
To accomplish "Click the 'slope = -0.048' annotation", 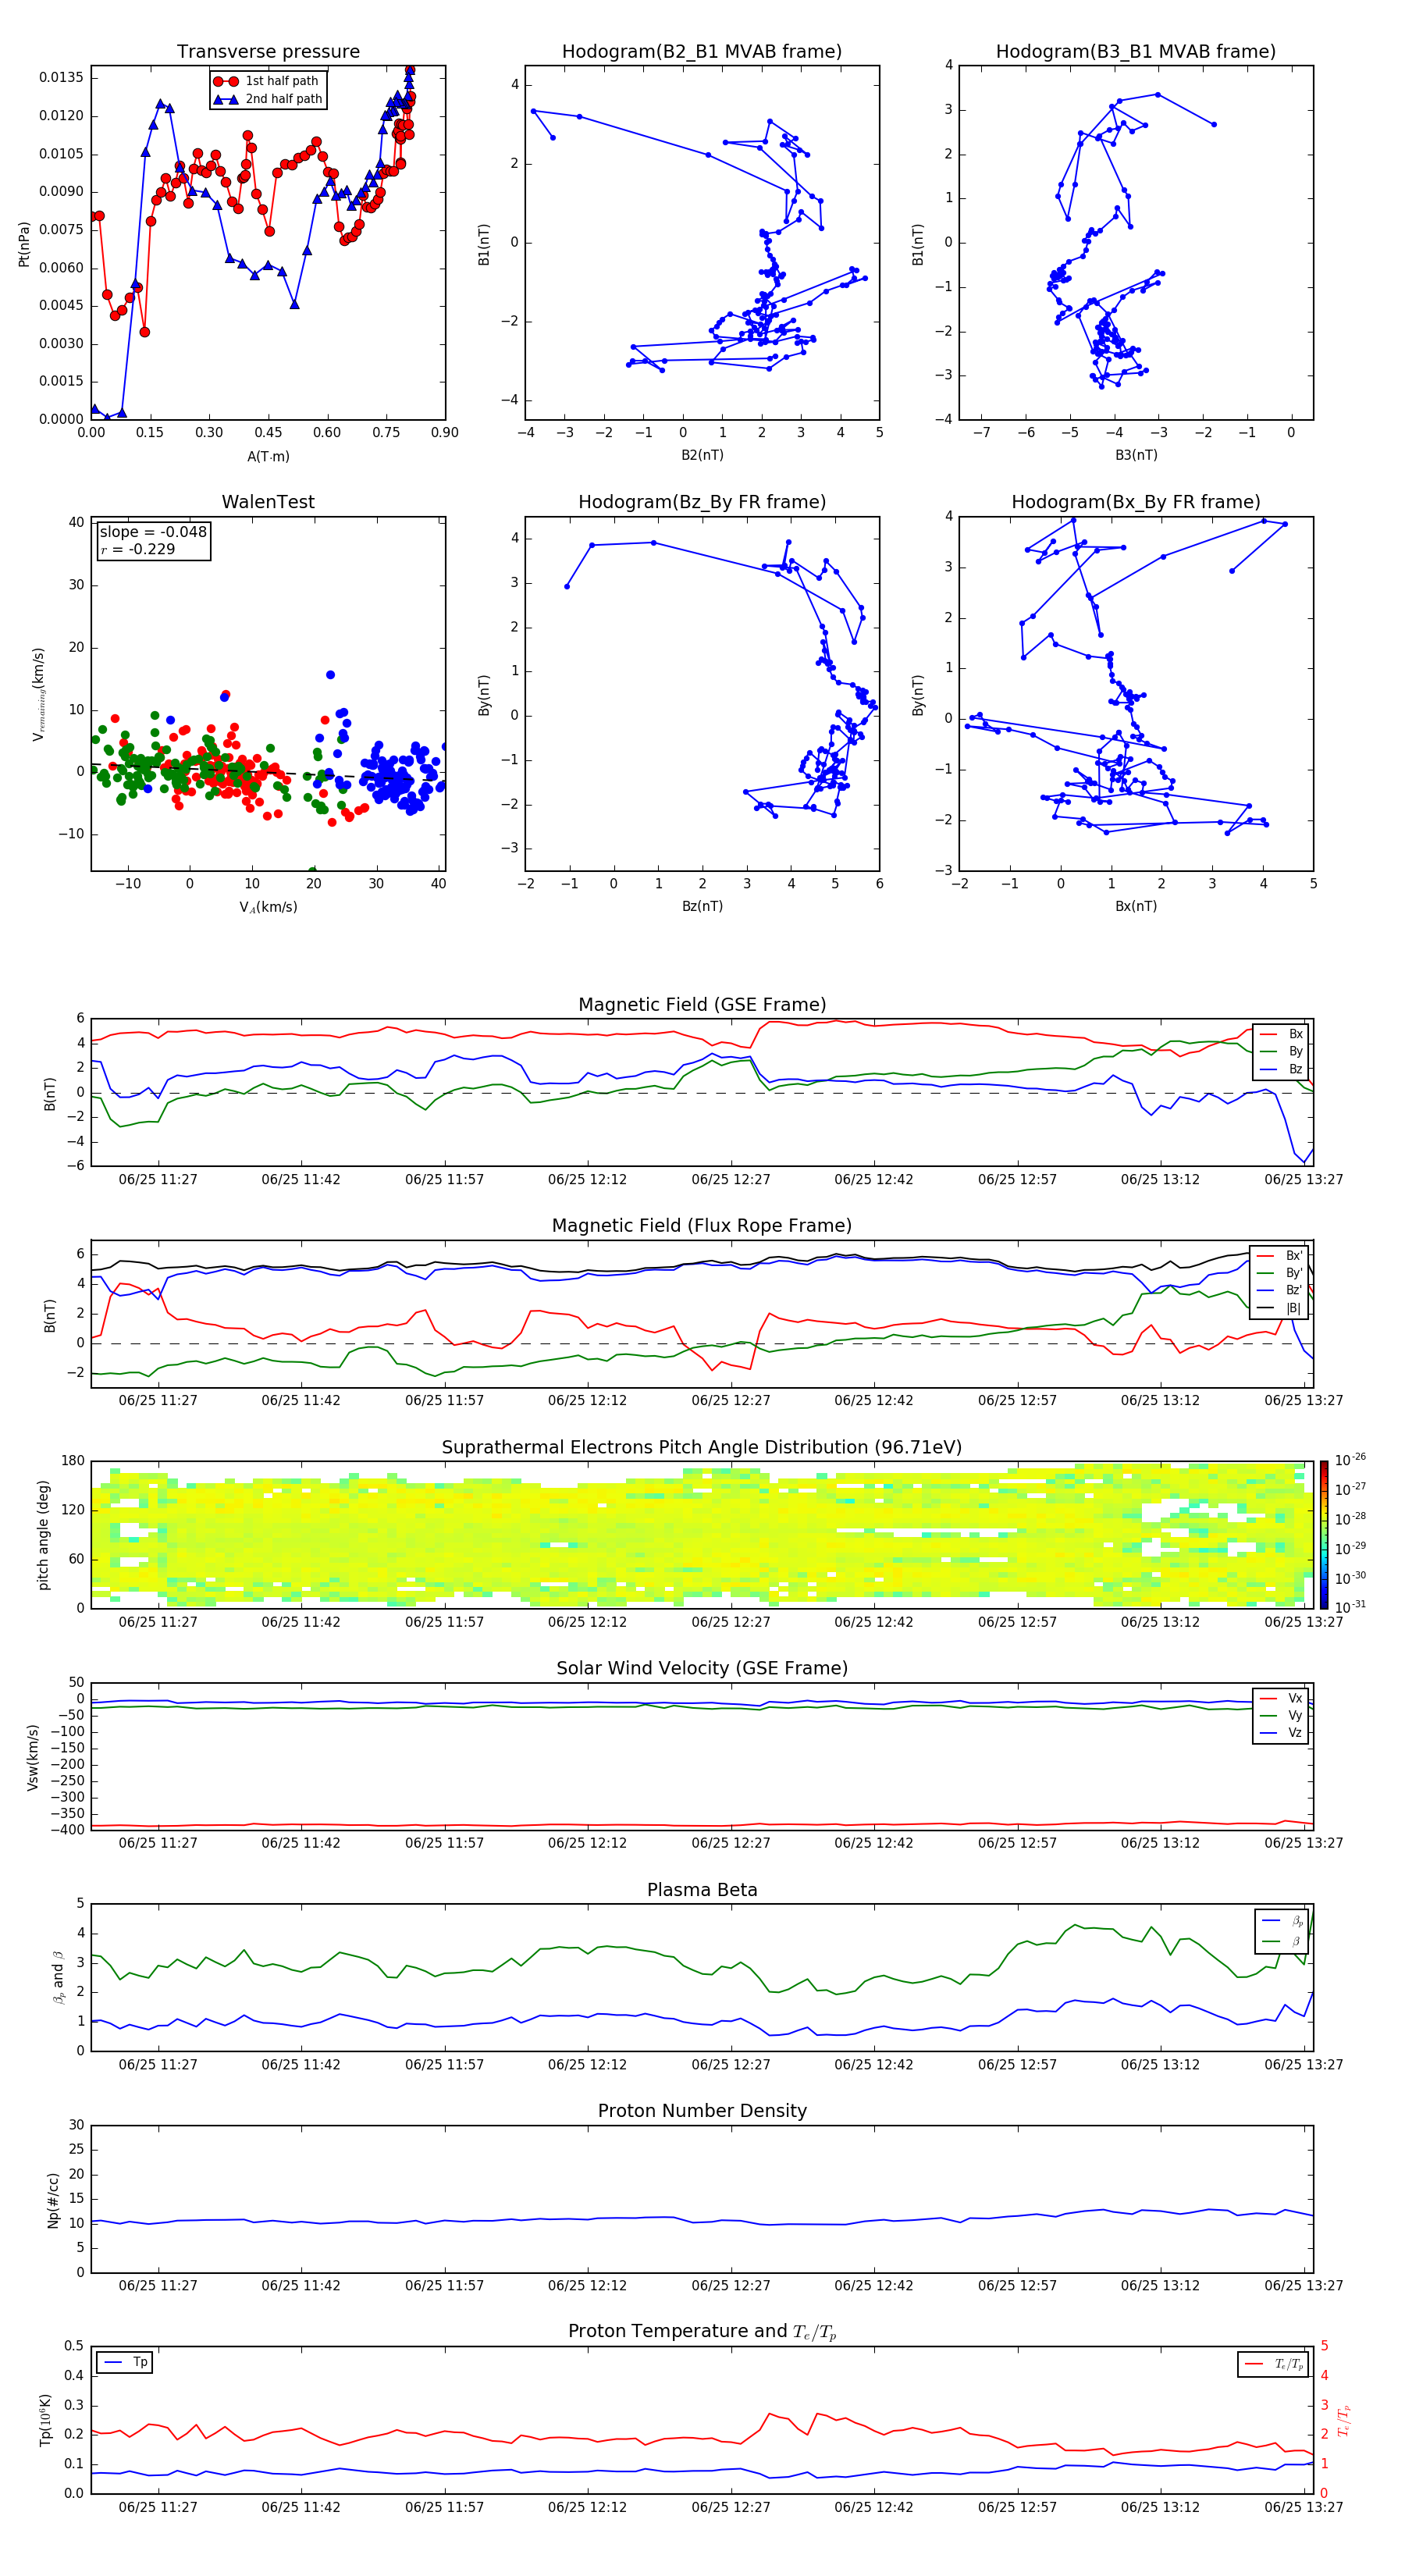I will pyautogui.click(x=153, y=532).
